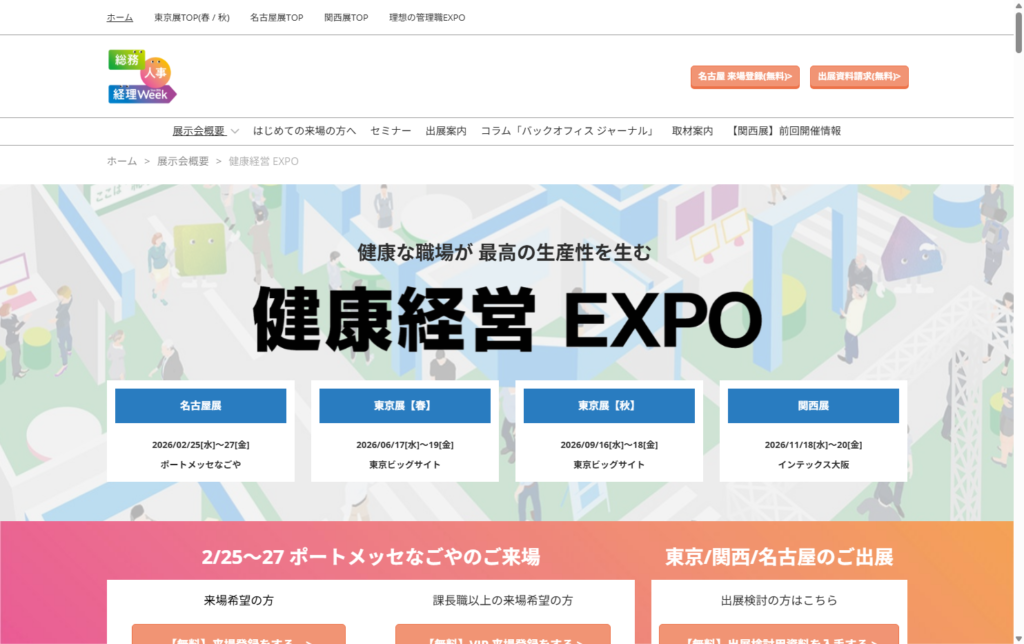Viewport: 1024px width, 644px height.
Task: Go to 東京展TOP(春 / 秋) page
Action: (x=191, y=18)
